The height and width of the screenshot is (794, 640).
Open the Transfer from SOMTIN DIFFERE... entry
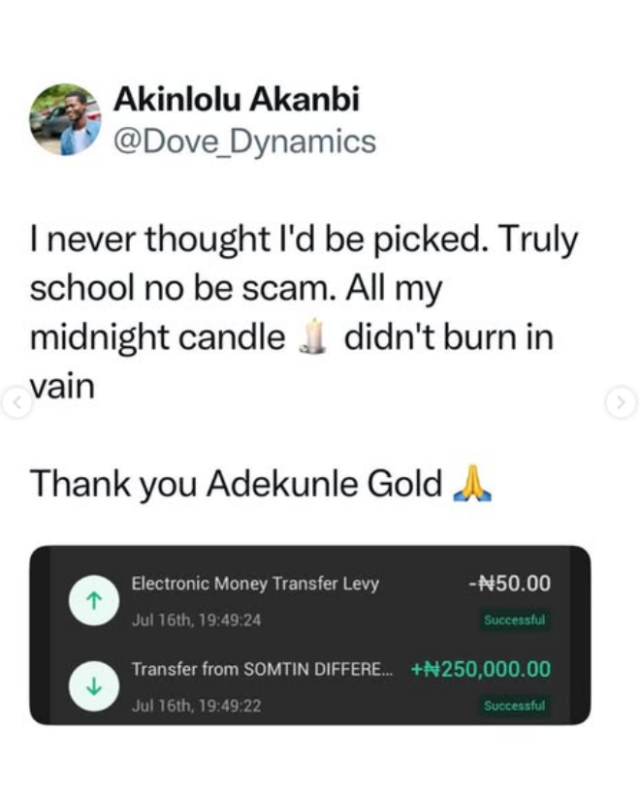click(x=263, y=670)
